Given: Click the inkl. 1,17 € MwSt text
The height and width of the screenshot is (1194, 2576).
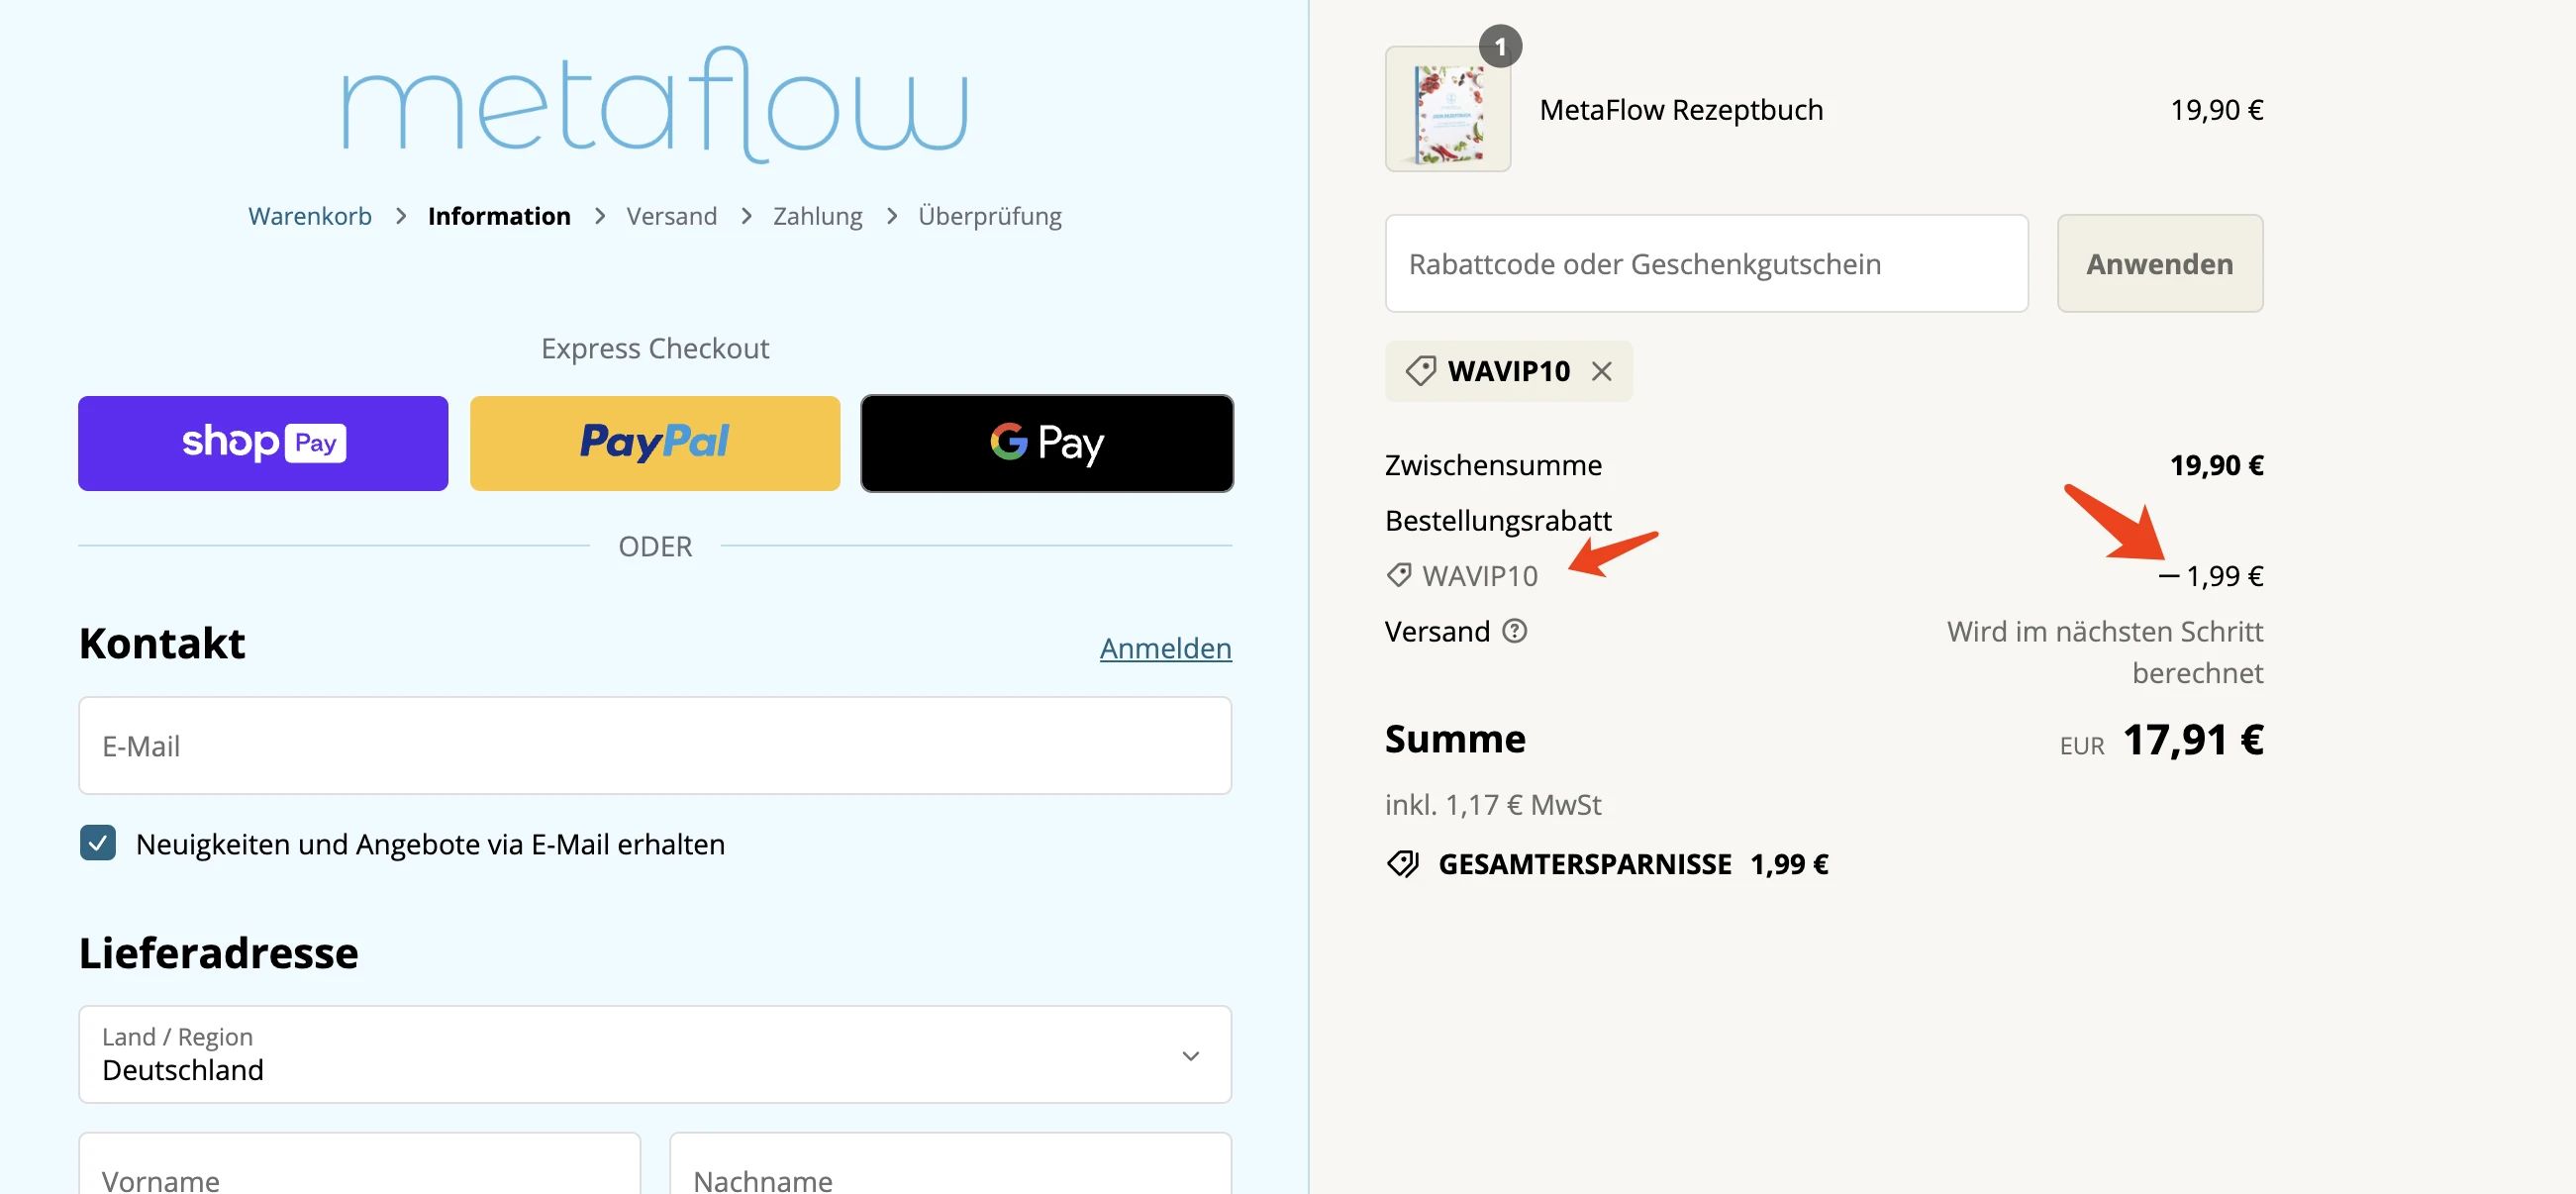Looking at the screenshot, I should click(x=1493, y=804).
